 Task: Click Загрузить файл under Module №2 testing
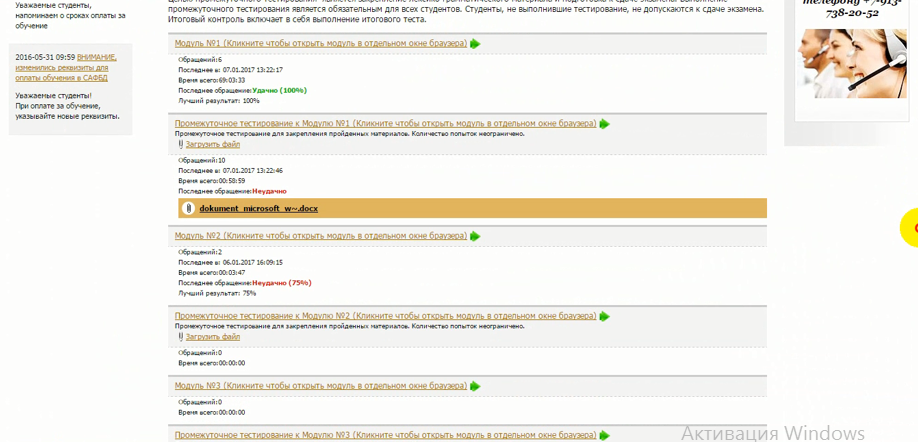(212, 337)
